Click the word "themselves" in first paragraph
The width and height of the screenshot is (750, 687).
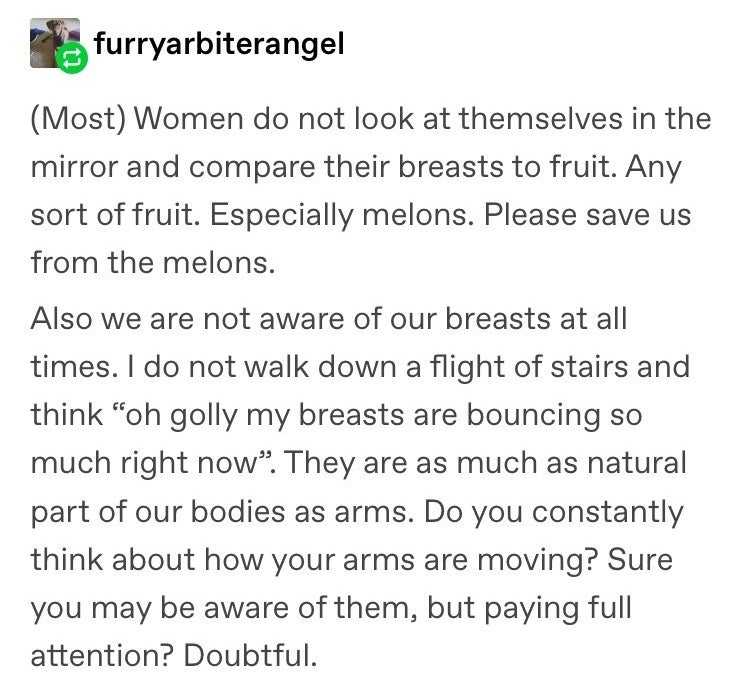(x=540, y=118)
